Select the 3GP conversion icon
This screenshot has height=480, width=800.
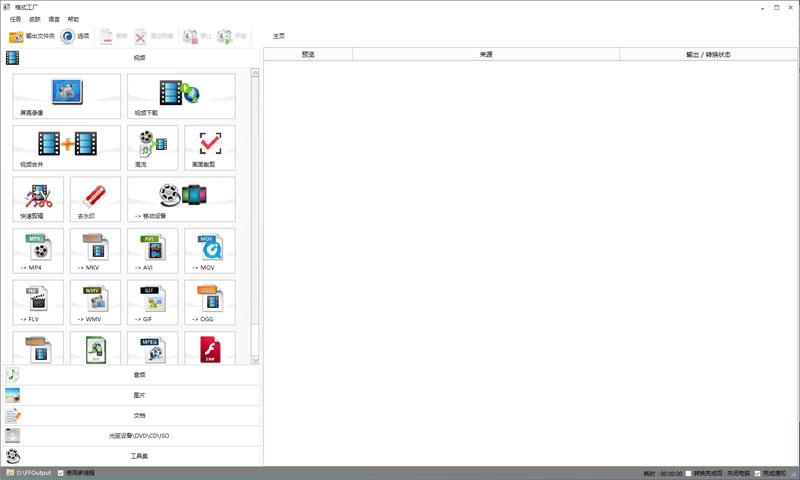click(95, 348)
